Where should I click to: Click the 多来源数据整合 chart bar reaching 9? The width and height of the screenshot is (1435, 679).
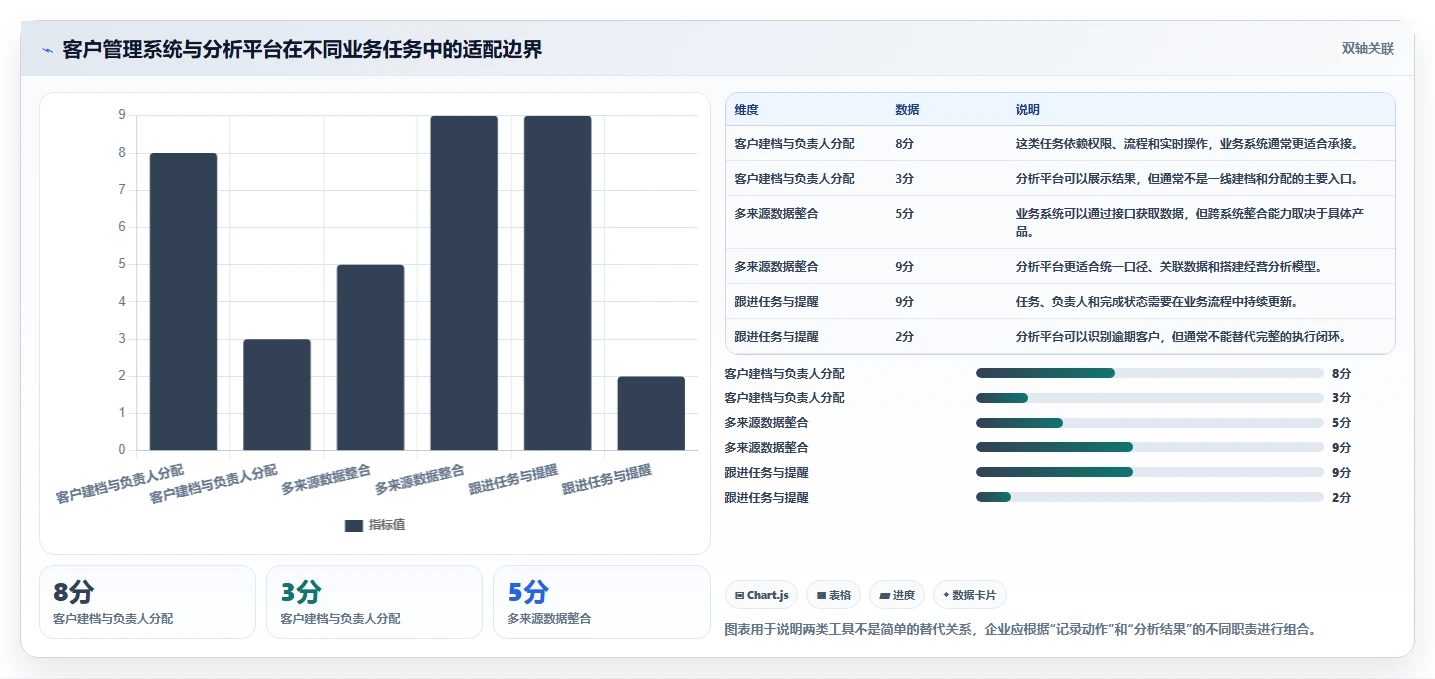point(464,283)
